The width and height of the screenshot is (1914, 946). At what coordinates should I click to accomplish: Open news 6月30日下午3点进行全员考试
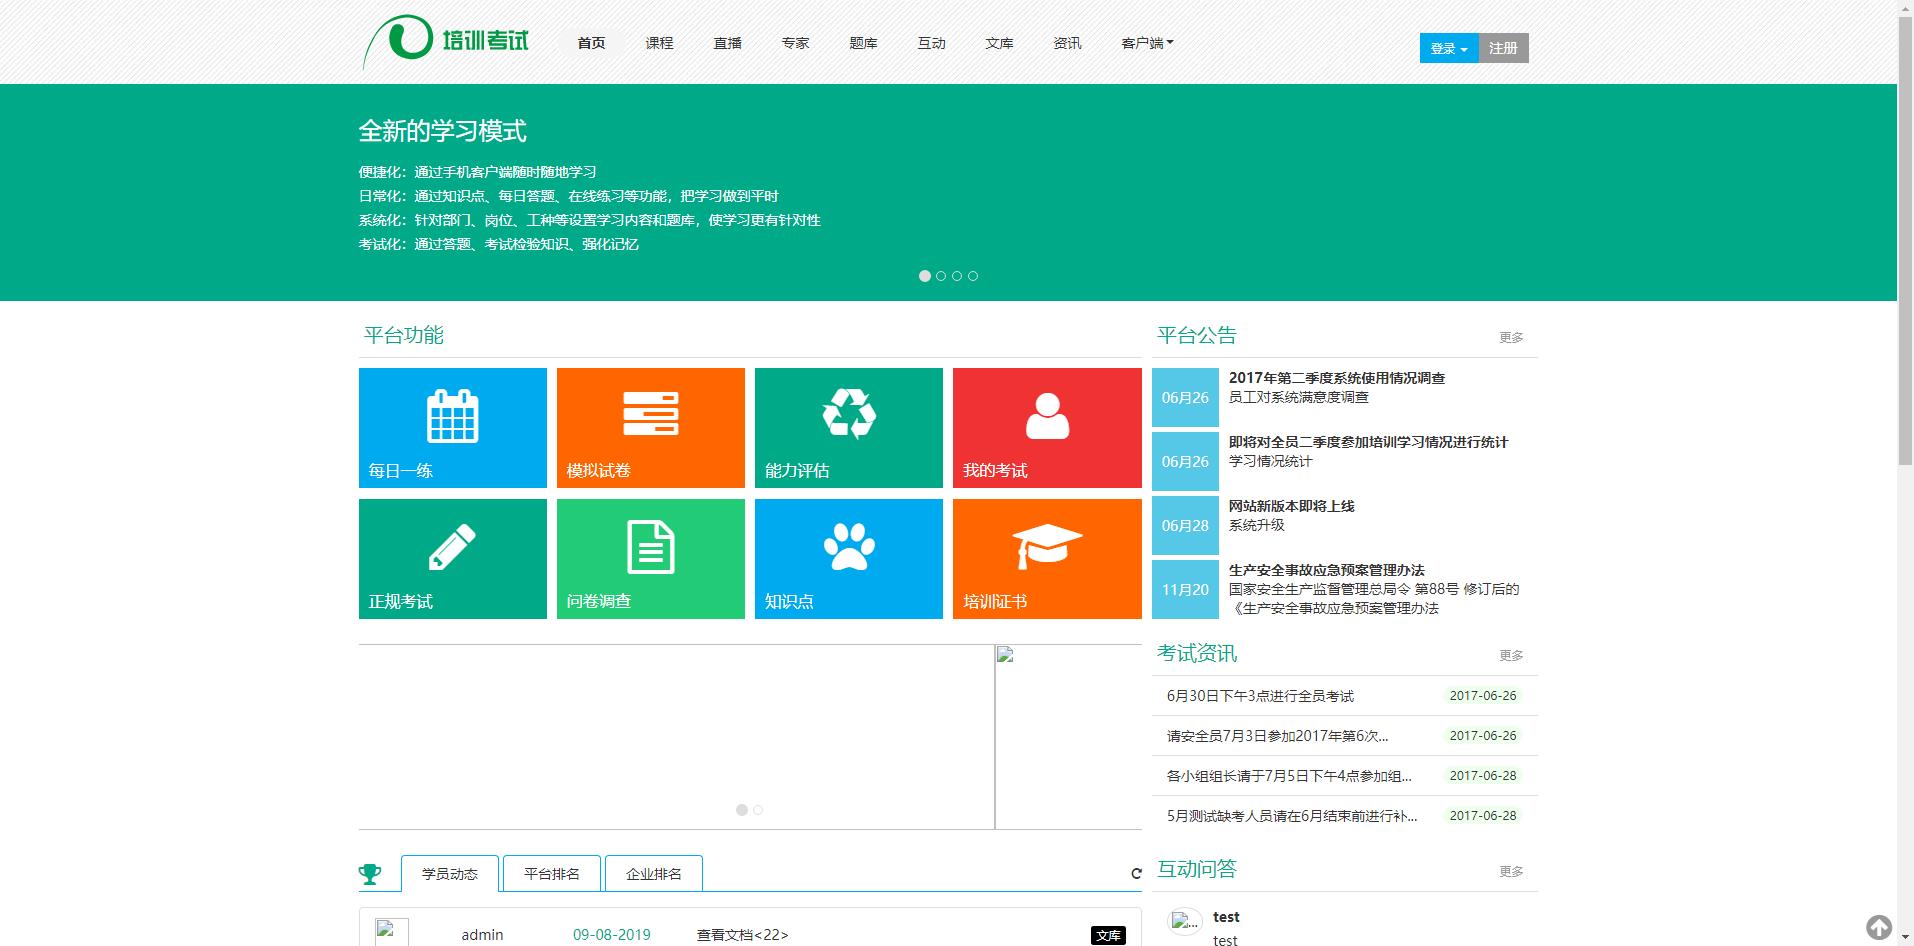pyautogui.click(x=1260, y=696)
